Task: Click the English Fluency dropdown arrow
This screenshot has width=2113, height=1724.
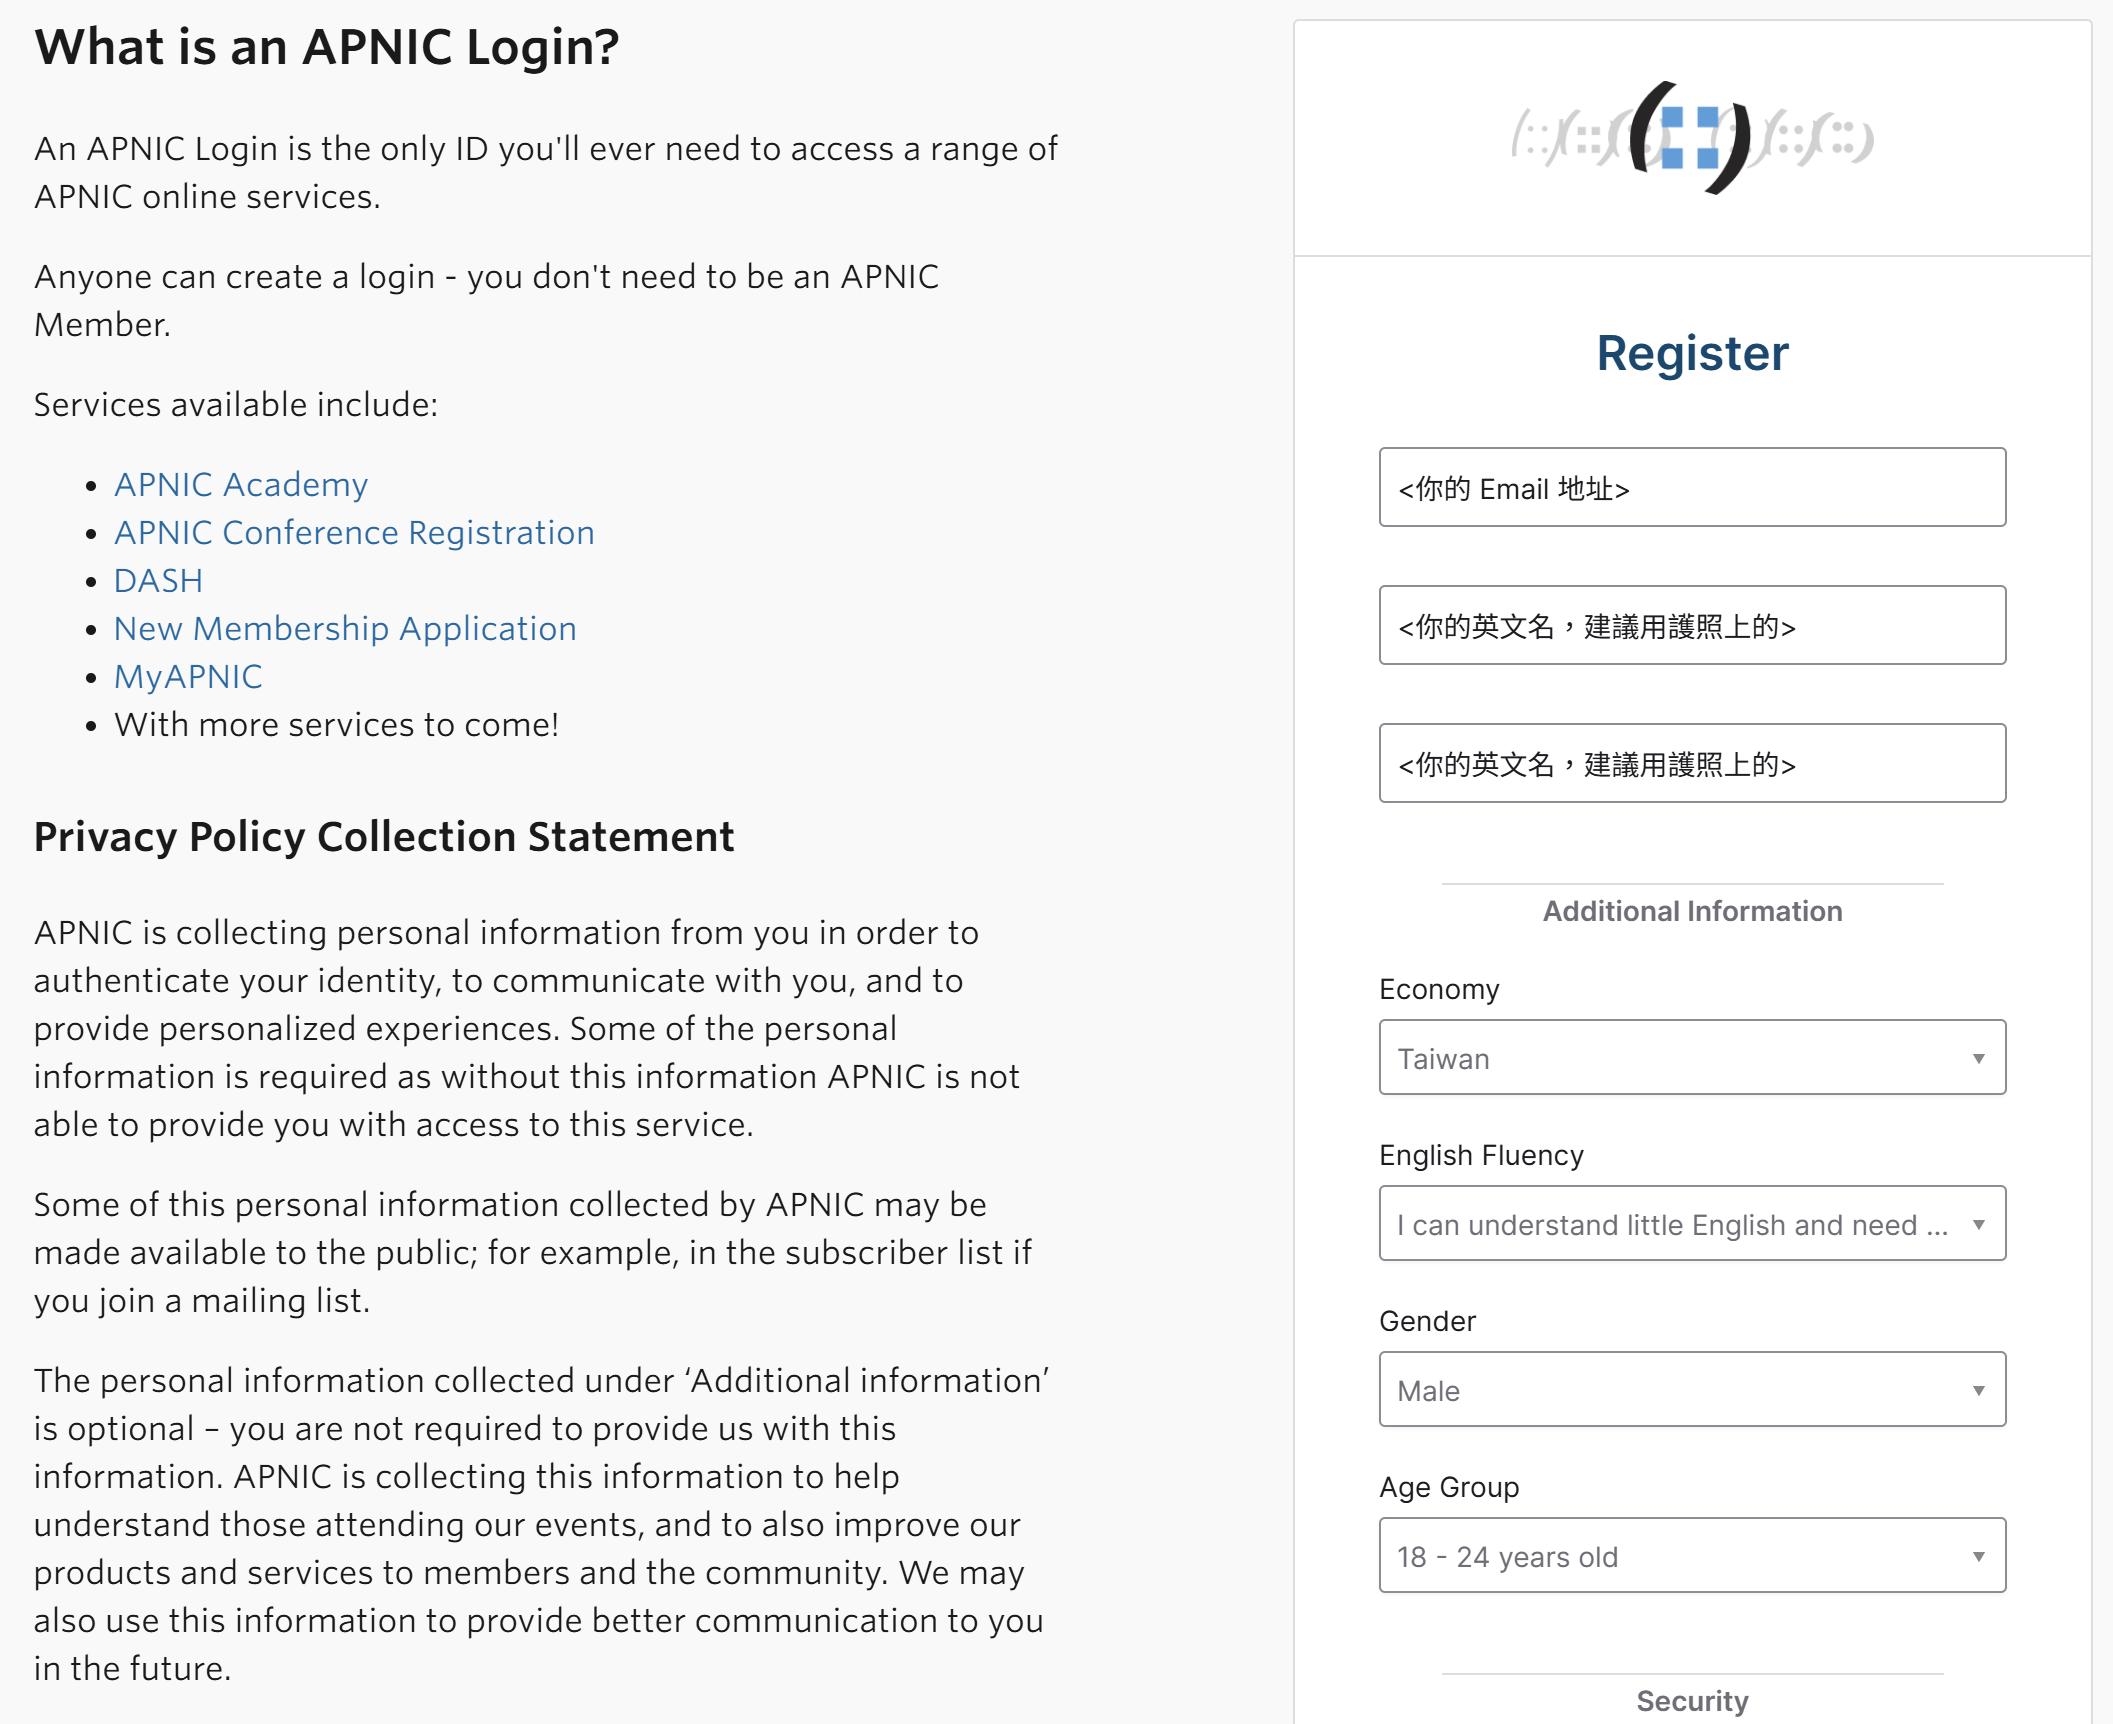Action: (1977, 1224)
